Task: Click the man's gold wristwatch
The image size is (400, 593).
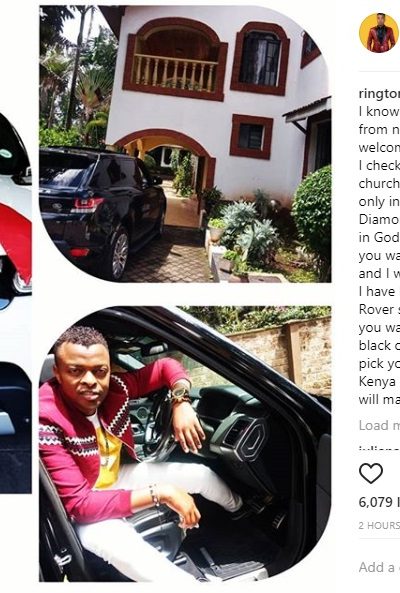Action: point(180,393)
